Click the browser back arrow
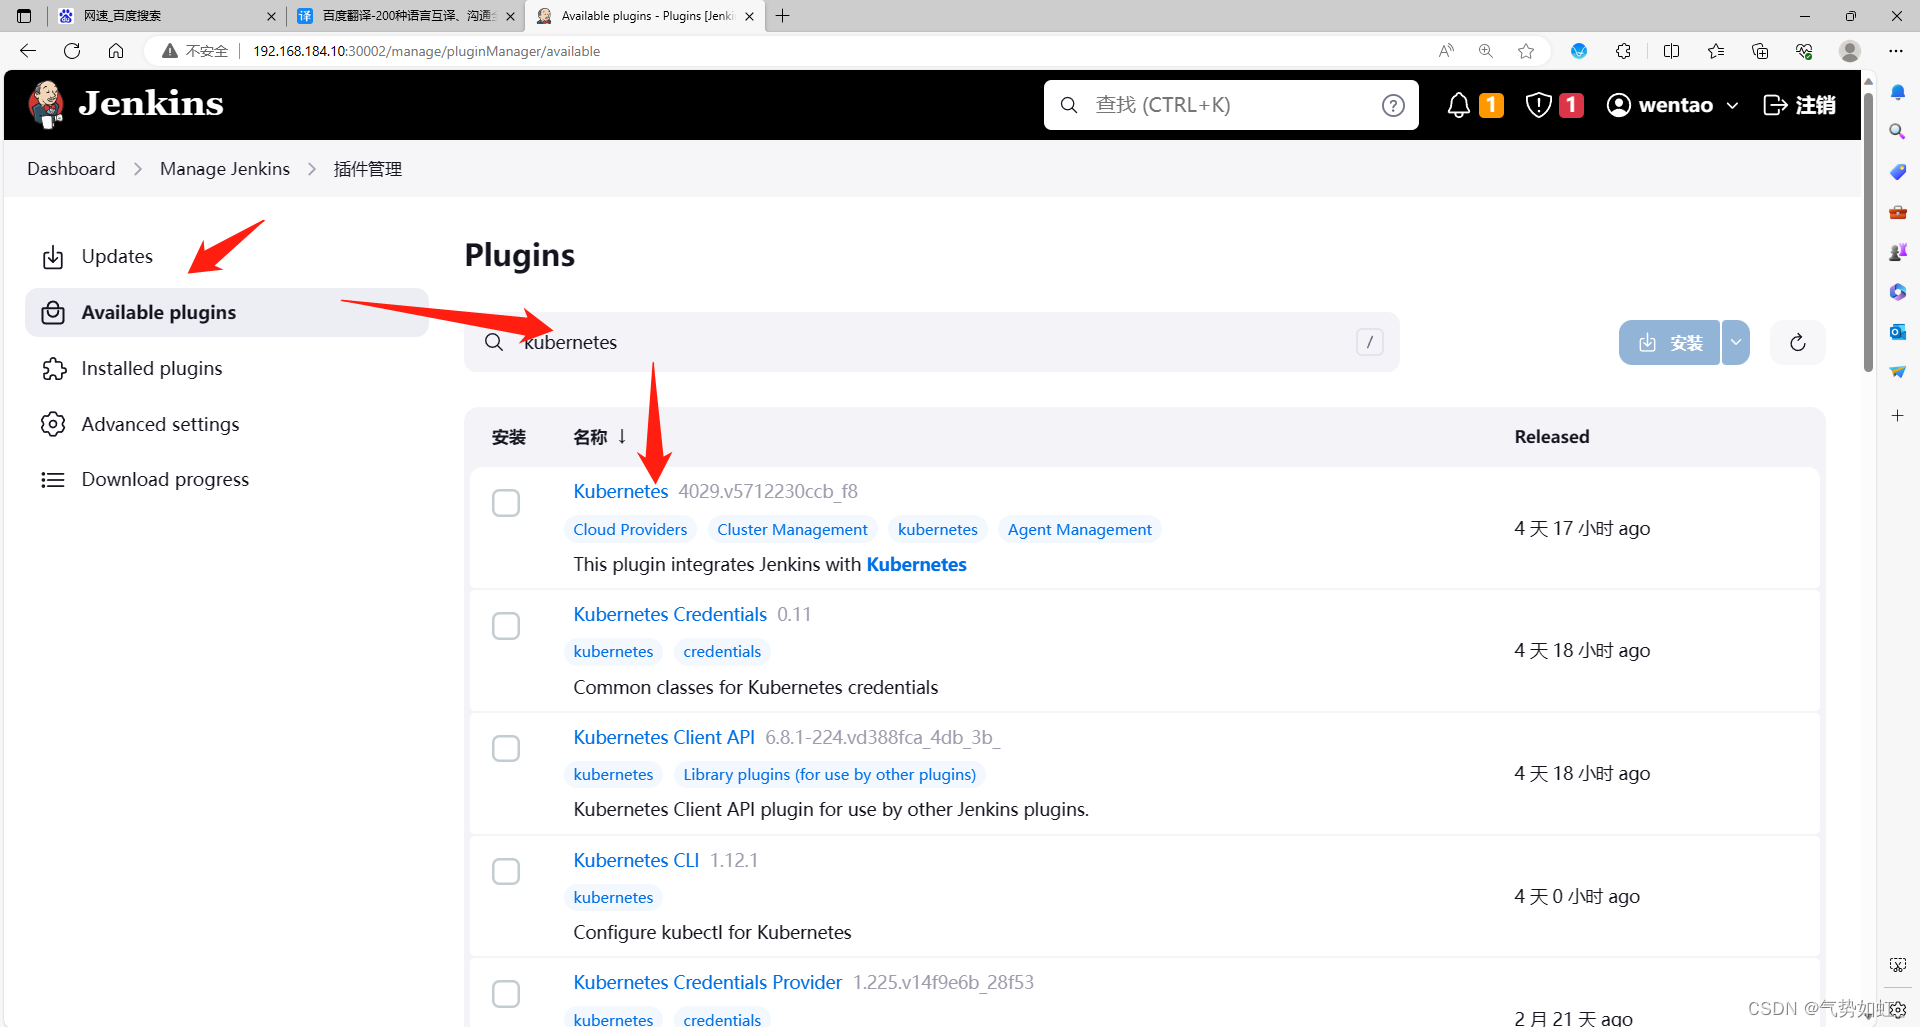Screen dimensions: 1920x1027 [x=28, y=51]
